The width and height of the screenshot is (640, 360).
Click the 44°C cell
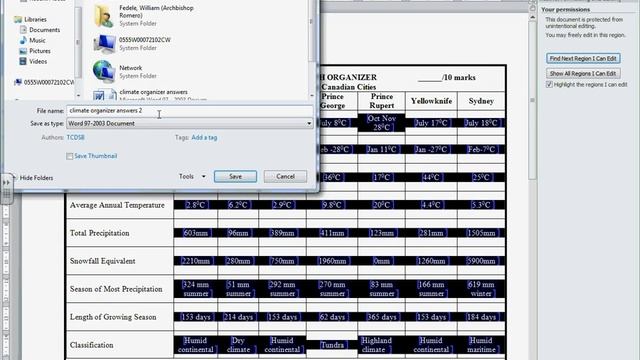(431, 178)
